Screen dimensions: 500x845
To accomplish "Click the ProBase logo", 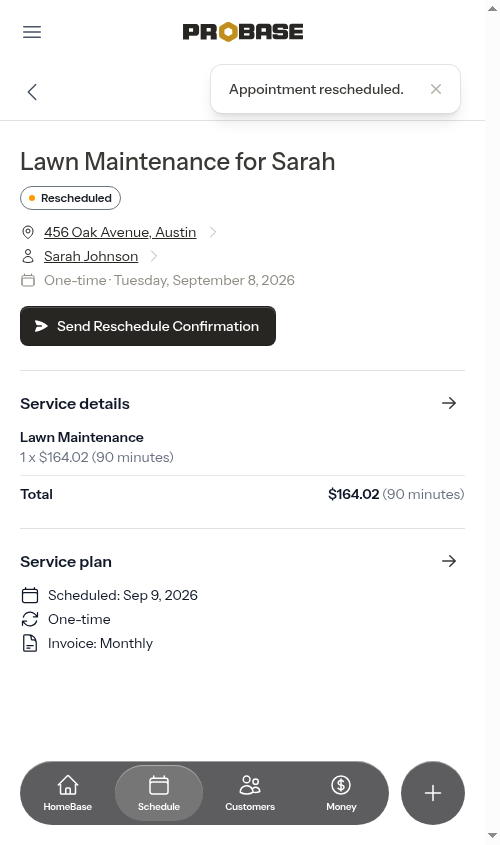I will click(243, 32).
